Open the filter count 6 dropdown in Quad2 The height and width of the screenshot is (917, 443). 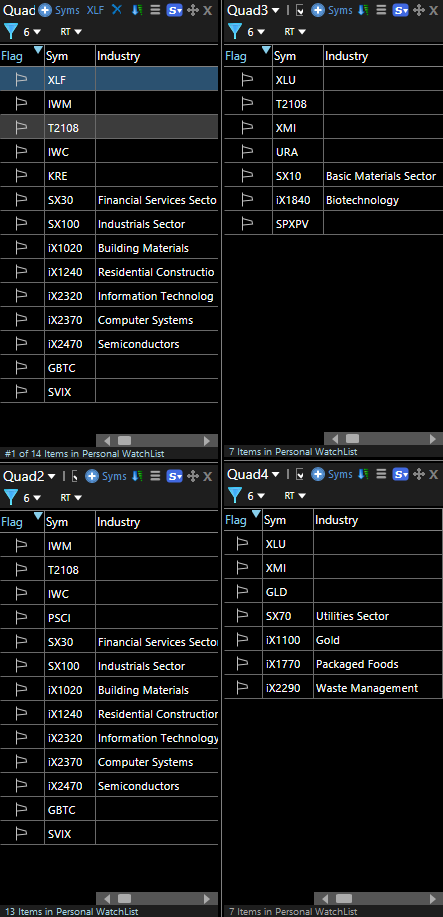(32, 498)
